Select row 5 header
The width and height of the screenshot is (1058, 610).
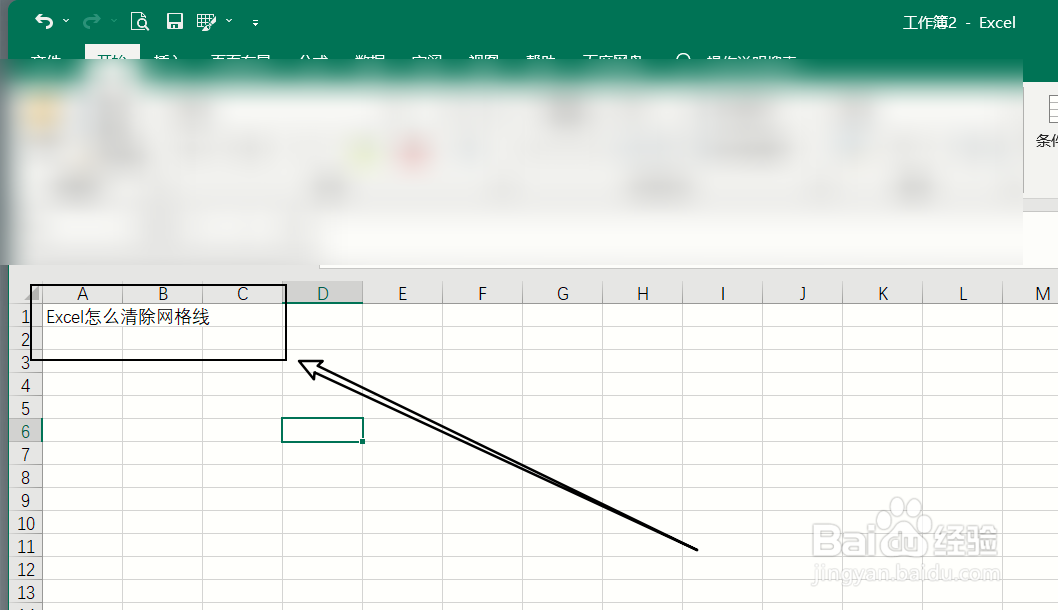pos(26,408)
